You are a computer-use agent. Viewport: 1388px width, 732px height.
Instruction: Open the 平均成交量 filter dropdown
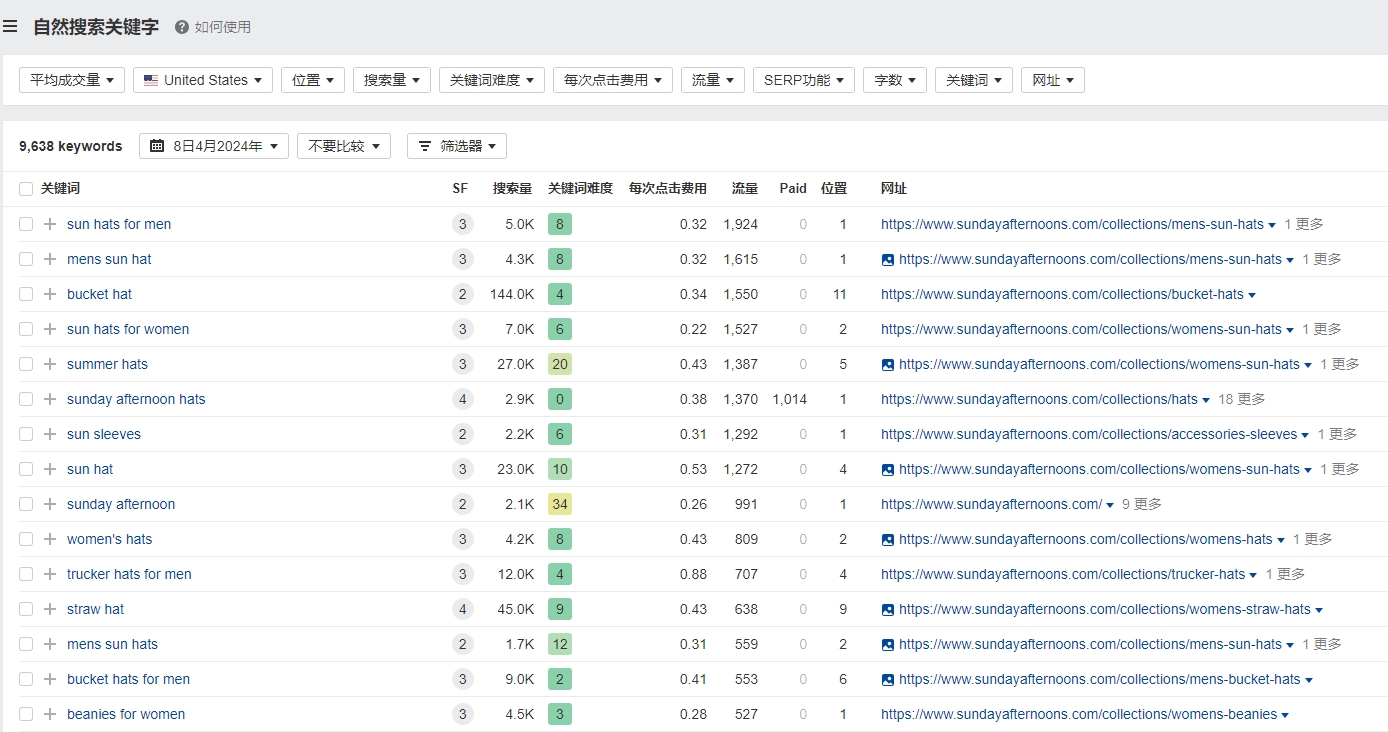72,80
